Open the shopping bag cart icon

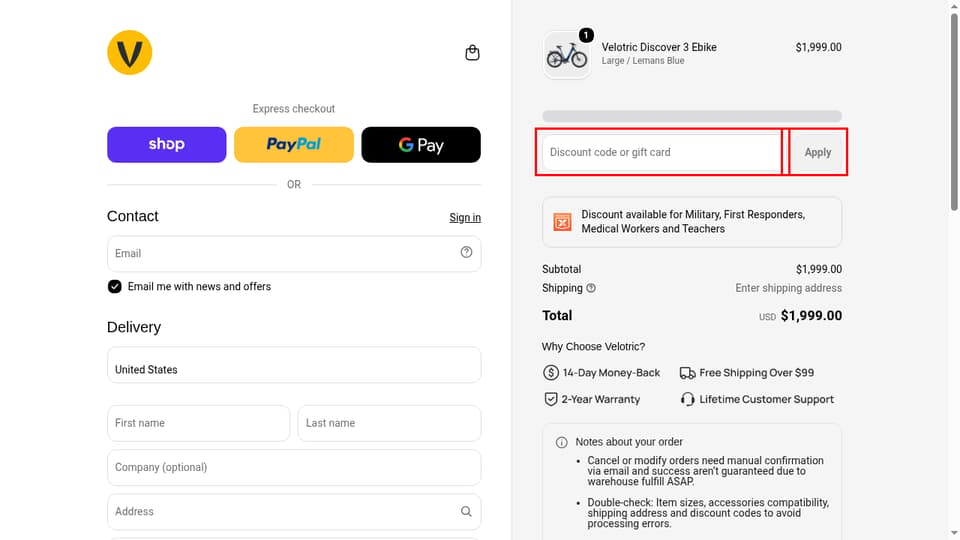[472, 53]
